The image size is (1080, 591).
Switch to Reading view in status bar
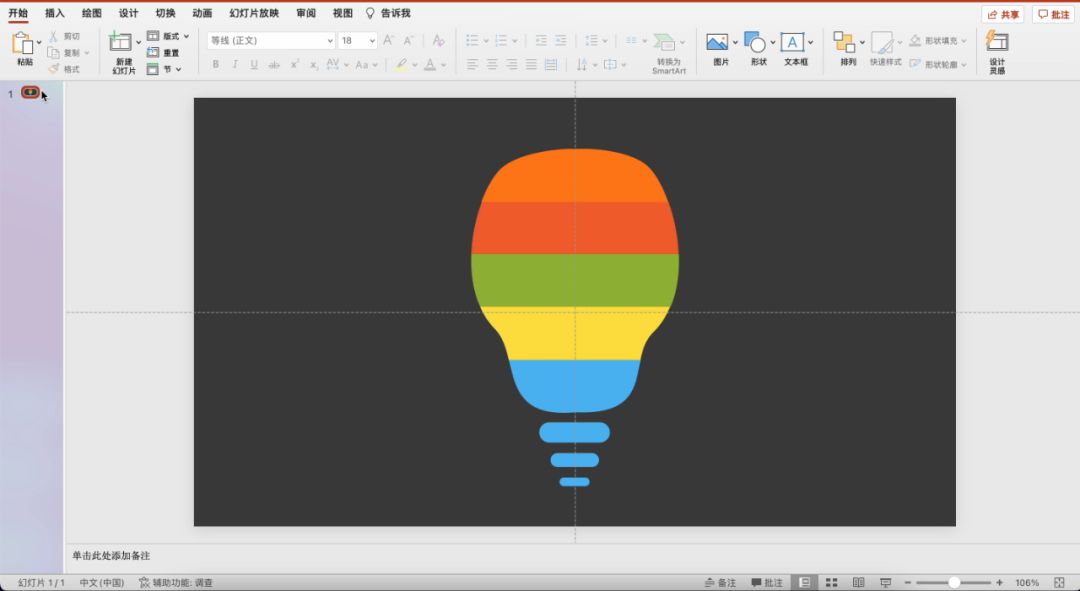[858, 583]
